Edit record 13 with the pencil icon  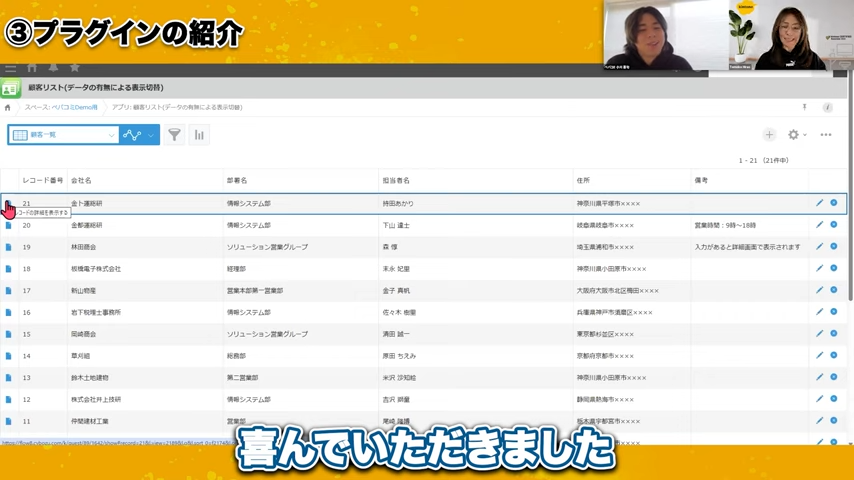pos(819,377)
